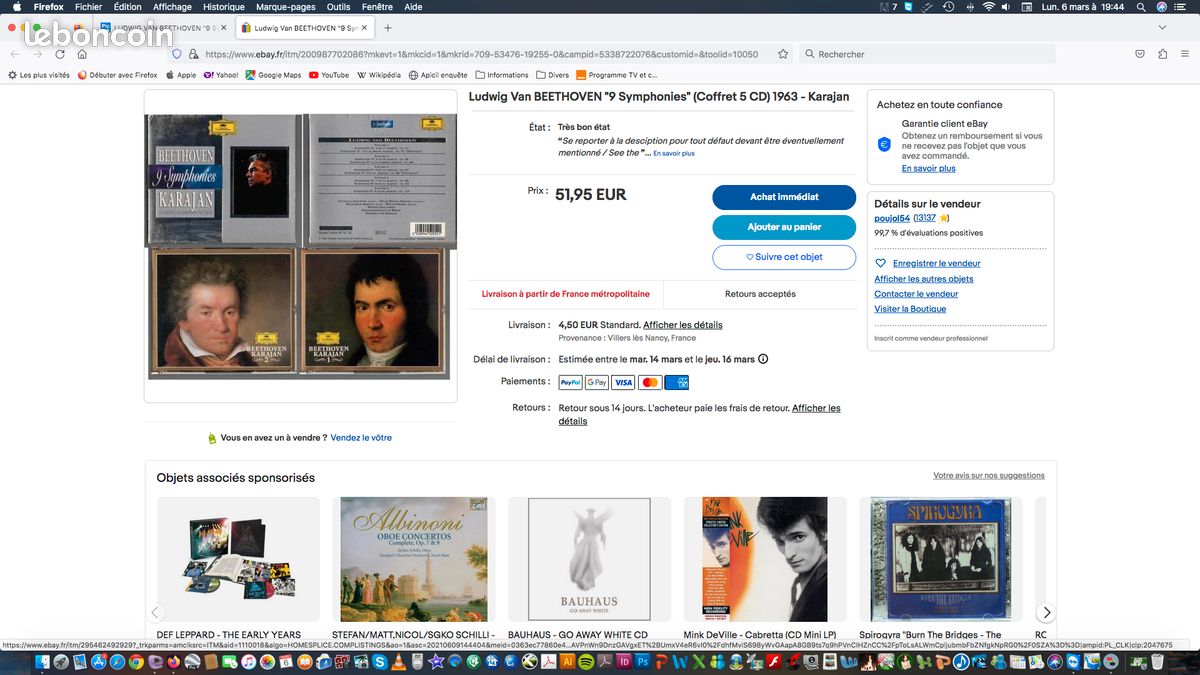
Task: Click the Achat immédiat button
Action: point(784,197)
